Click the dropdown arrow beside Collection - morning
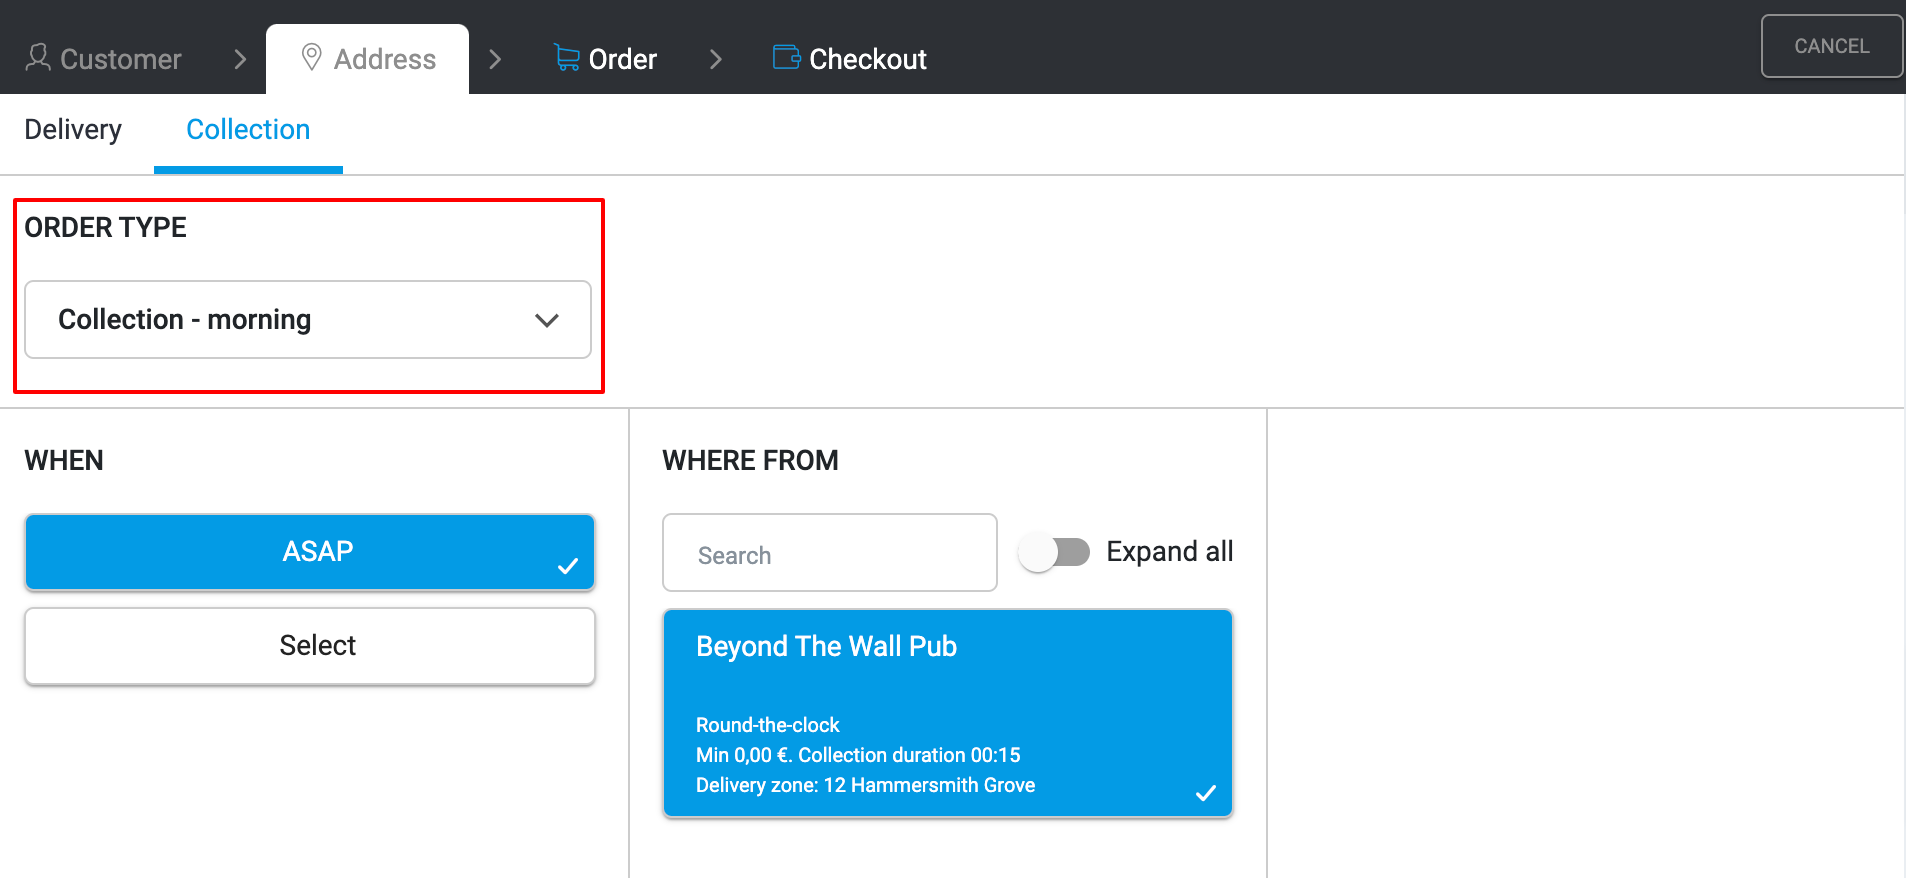The image size is (1906, 878). pos(546,320)
